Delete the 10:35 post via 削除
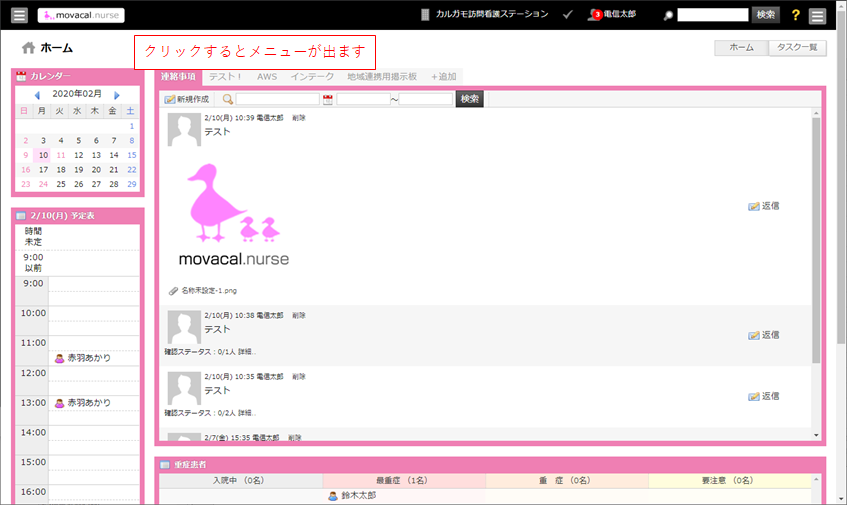 coord(299,376)
